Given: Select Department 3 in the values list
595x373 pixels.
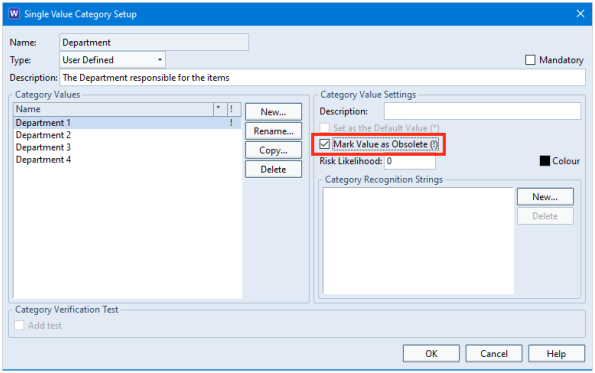Looking at the screenshot, I should point(127,147).
